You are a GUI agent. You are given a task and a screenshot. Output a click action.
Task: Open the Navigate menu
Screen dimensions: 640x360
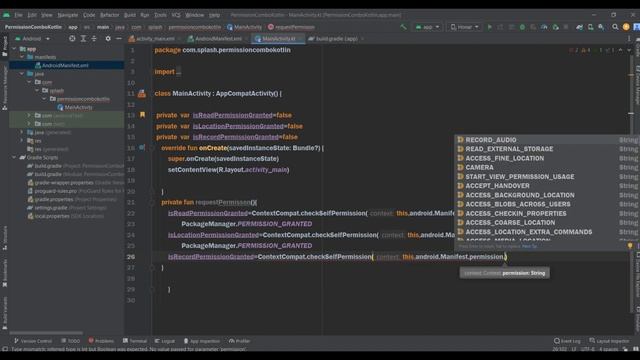(68, 15)
